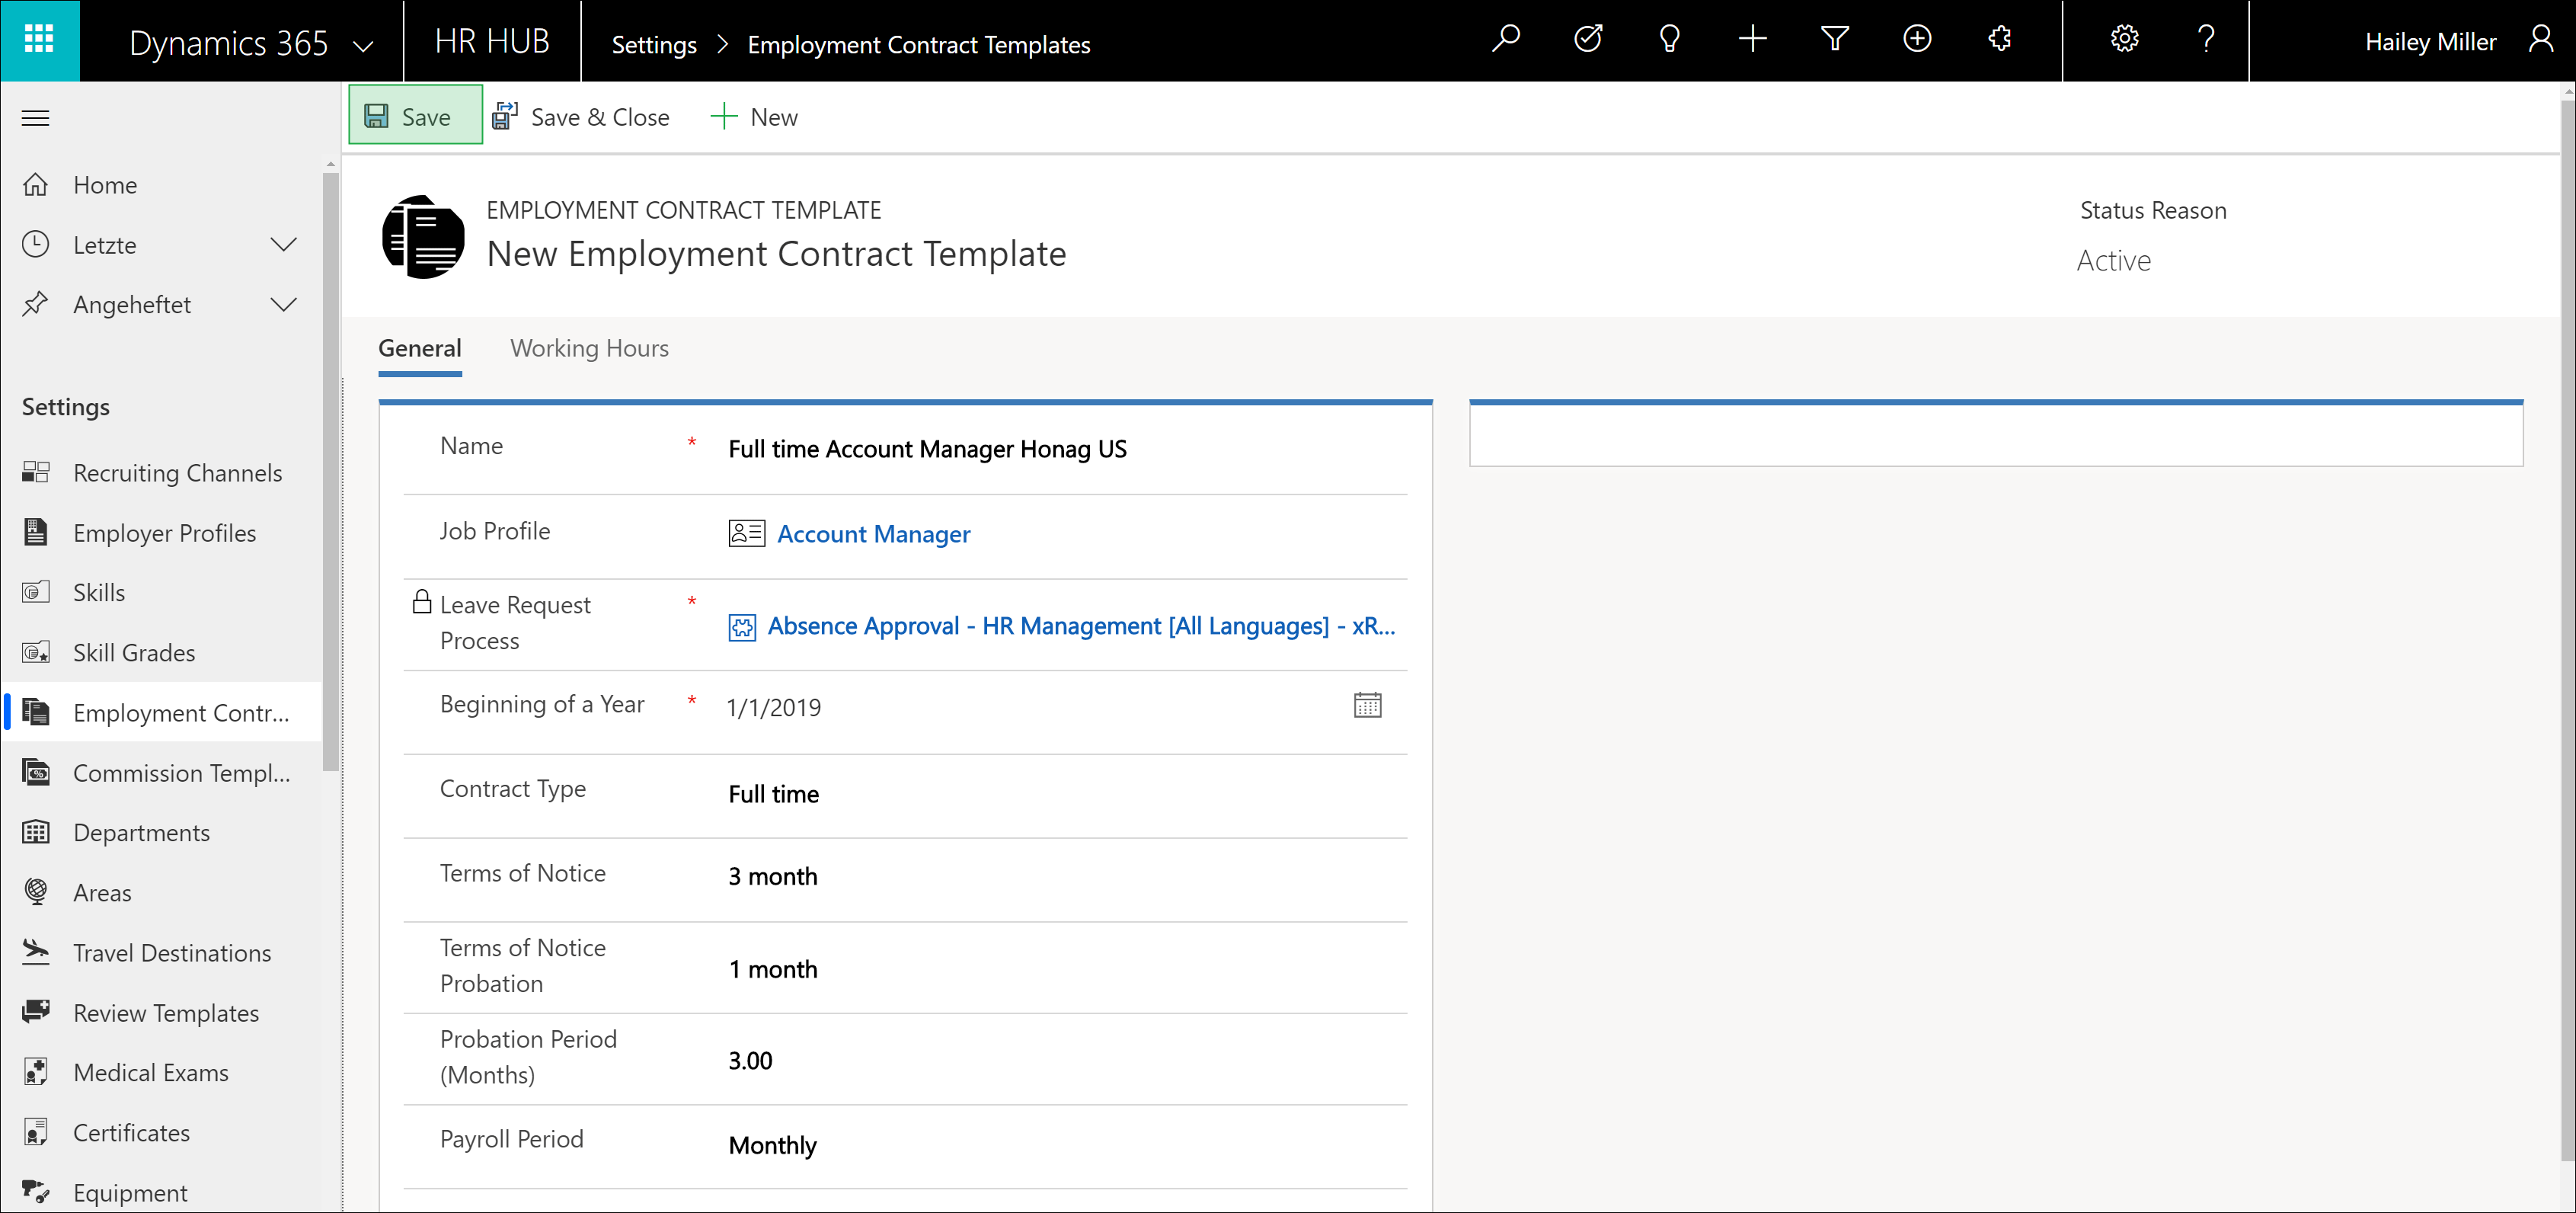Click the Travel Destinations plane icon
Image resolution: width=2576 pixels, height=1213 pixels.
(x=36, y=952)
